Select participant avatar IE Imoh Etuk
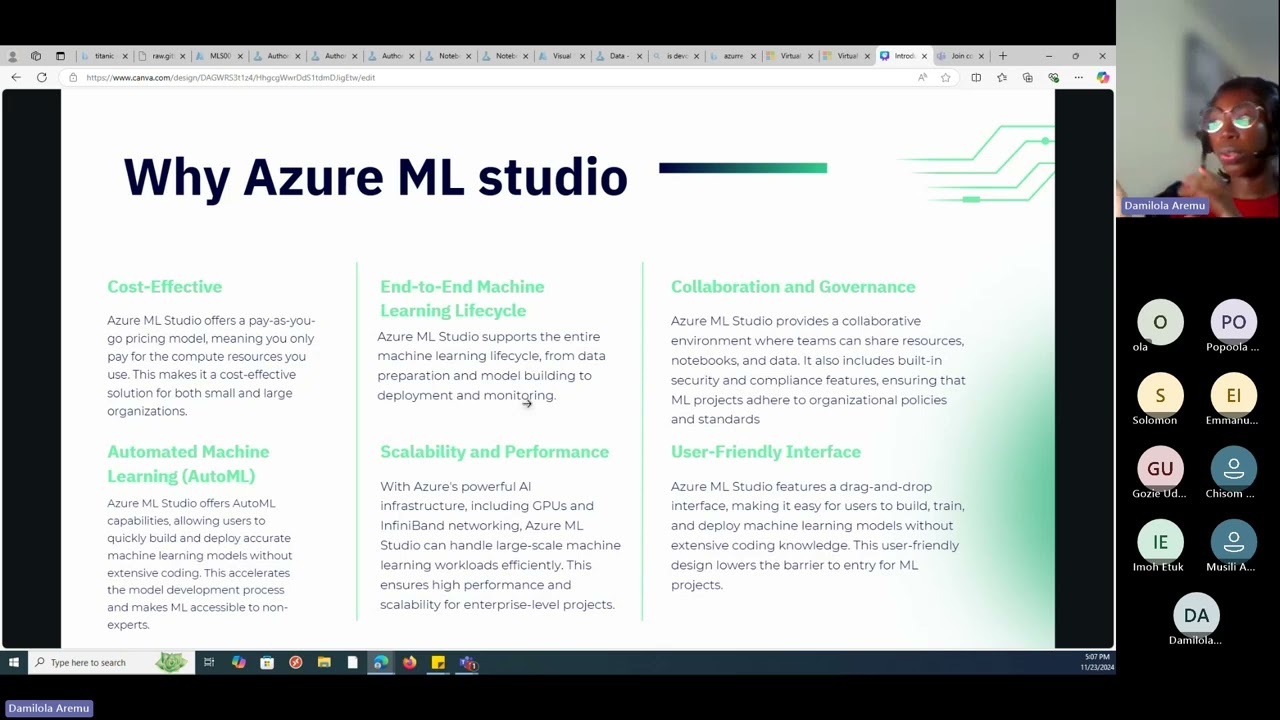This screenshot has height=720, width=1280. pos(1160,541)
